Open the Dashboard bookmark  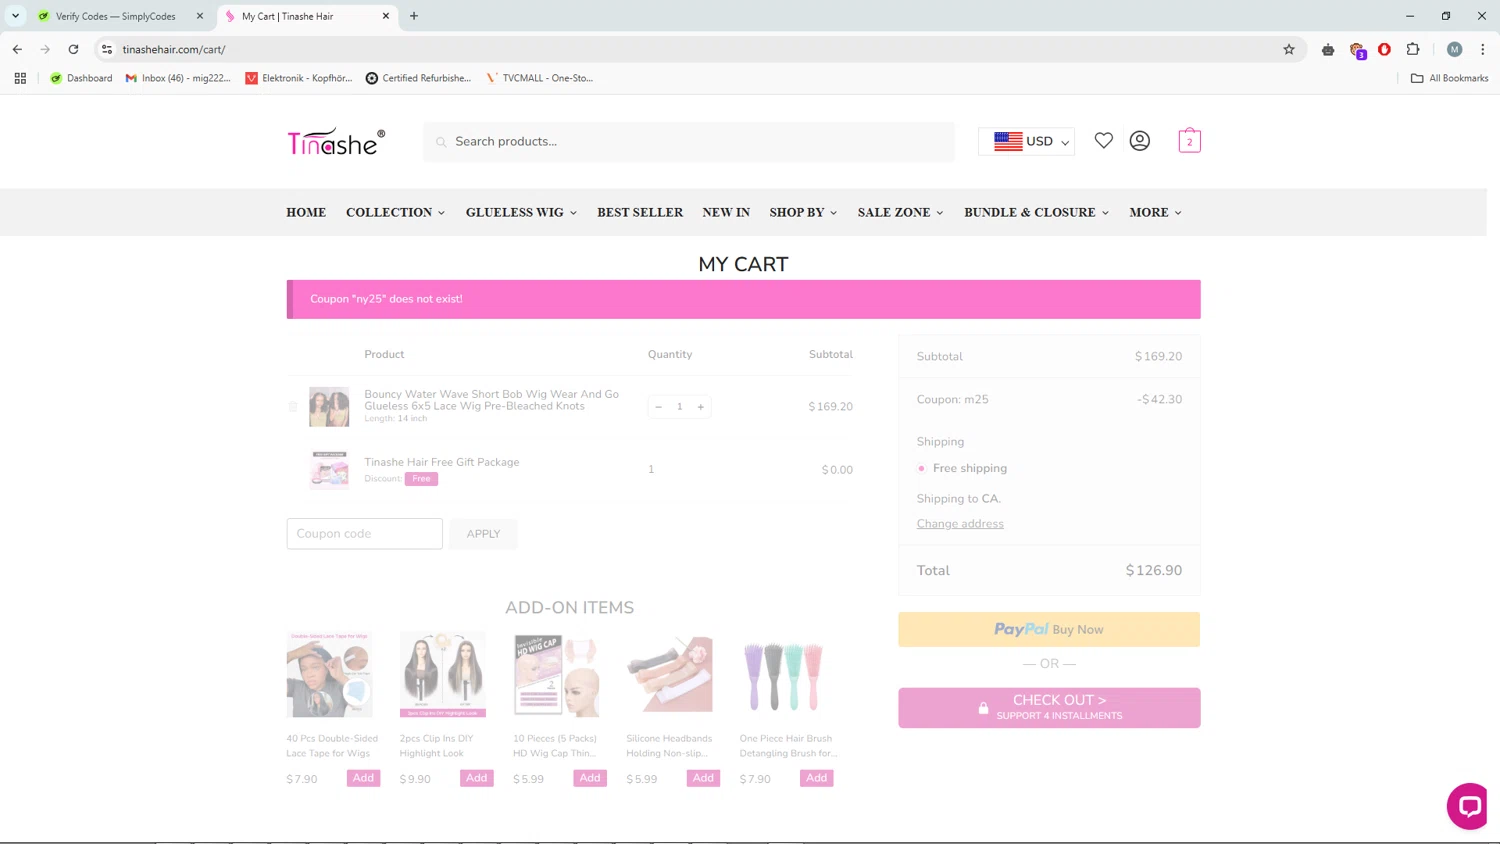pyautogui.click(x=81, y=78)
